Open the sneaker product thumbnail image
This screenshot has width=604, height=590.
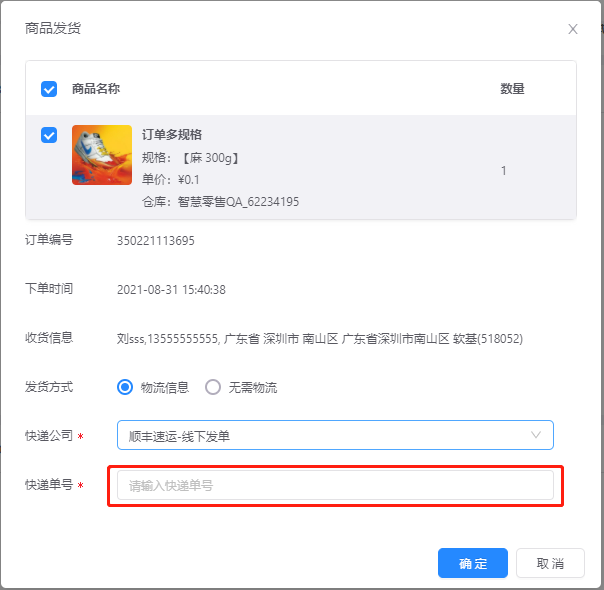pos(102,155)
